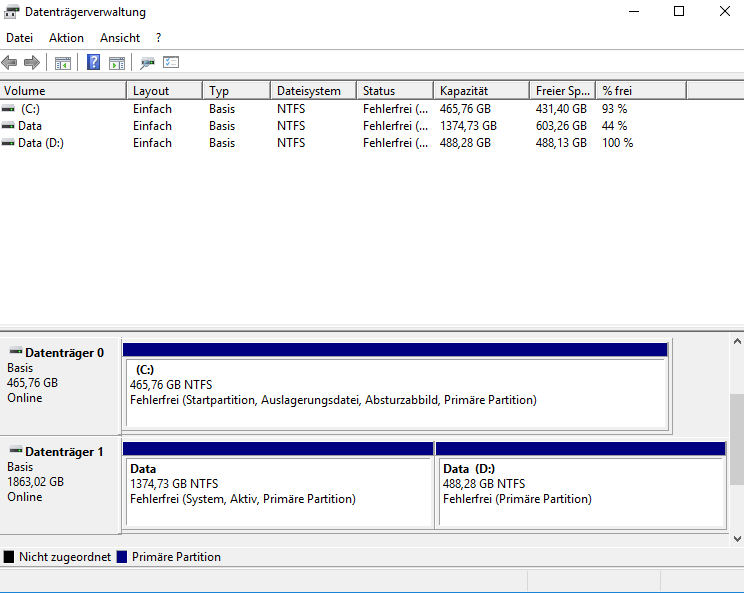Select the drive icon of volume (C:)
This screenshot has width=744, height=593.
tap(8, 109)
